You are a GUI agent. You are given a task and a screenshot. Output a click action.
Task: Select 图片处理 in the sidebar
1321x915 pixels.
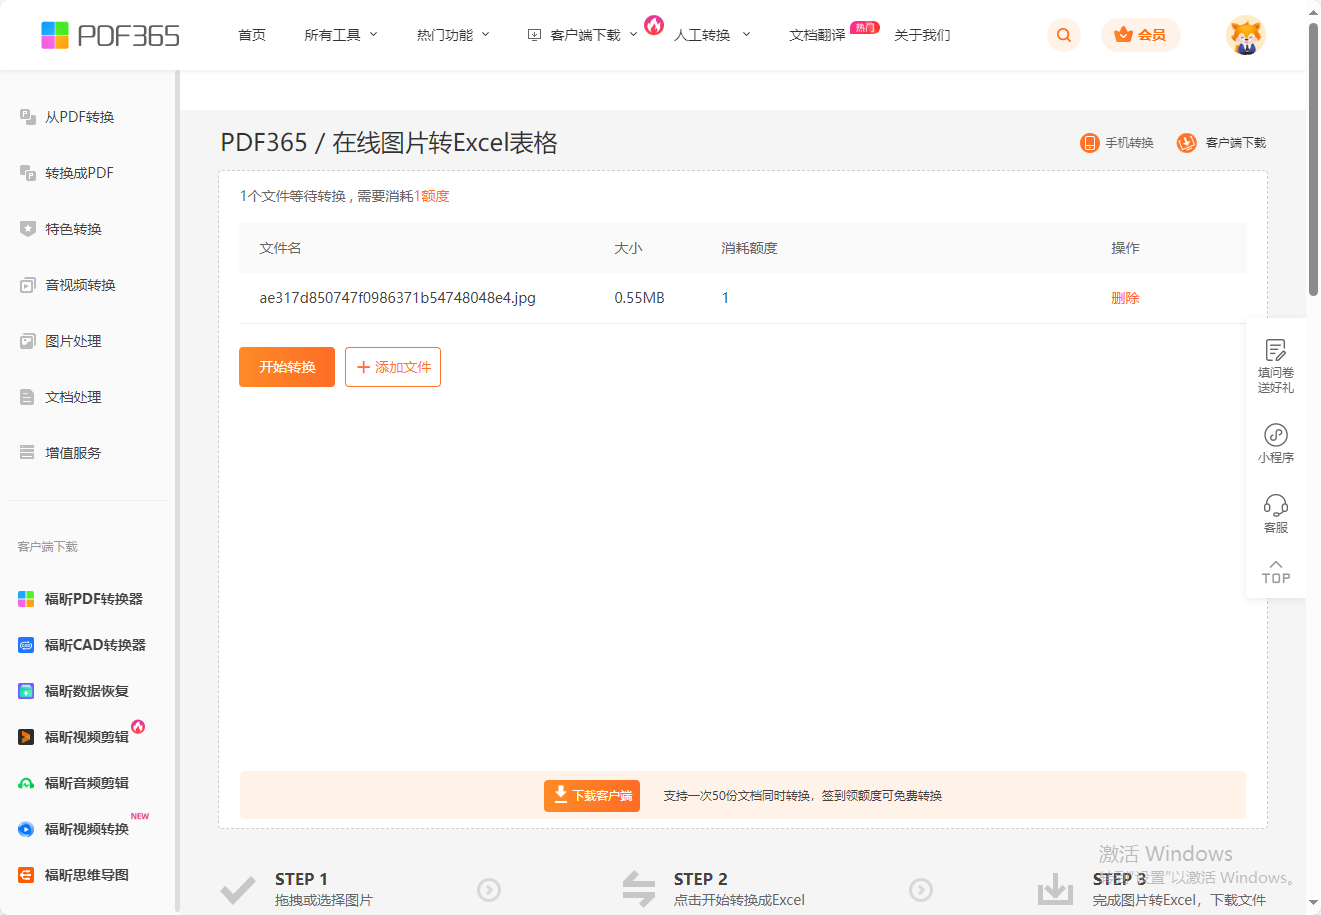[73, 341]
